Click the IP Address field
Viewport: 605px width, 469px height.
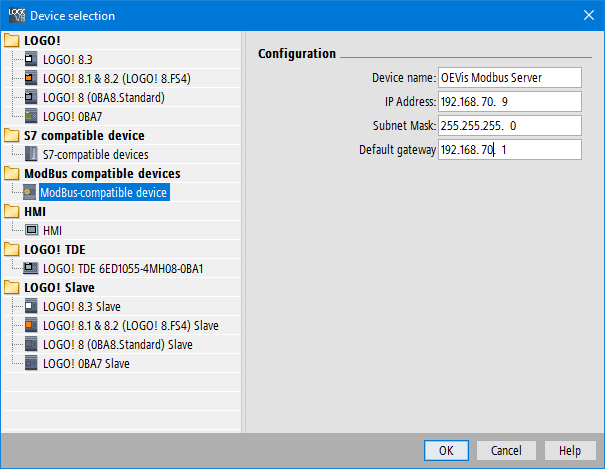pos(510,102)
